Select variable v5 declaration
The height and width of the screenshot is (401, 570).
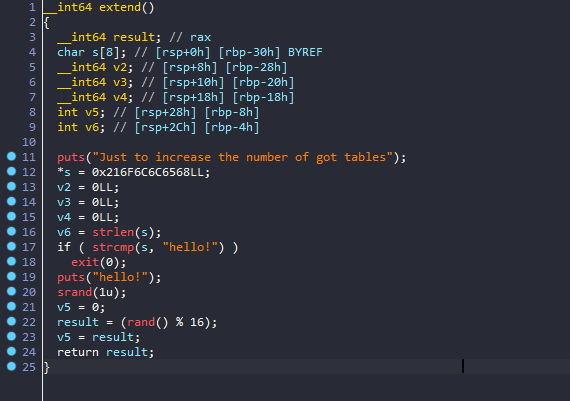click(92, 112)
